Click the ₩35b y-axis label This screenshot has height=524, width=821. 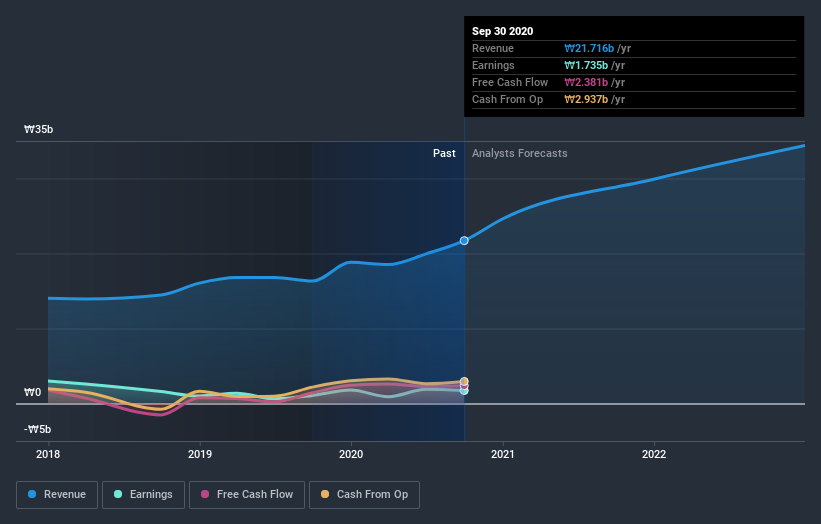coord(38,129)
